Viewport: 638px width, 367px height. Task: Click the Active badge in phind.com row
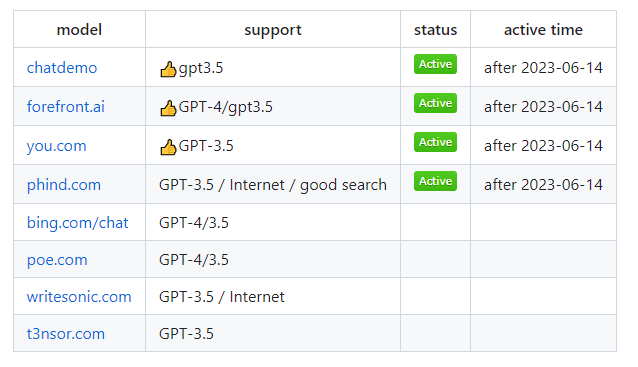[435, 181]
